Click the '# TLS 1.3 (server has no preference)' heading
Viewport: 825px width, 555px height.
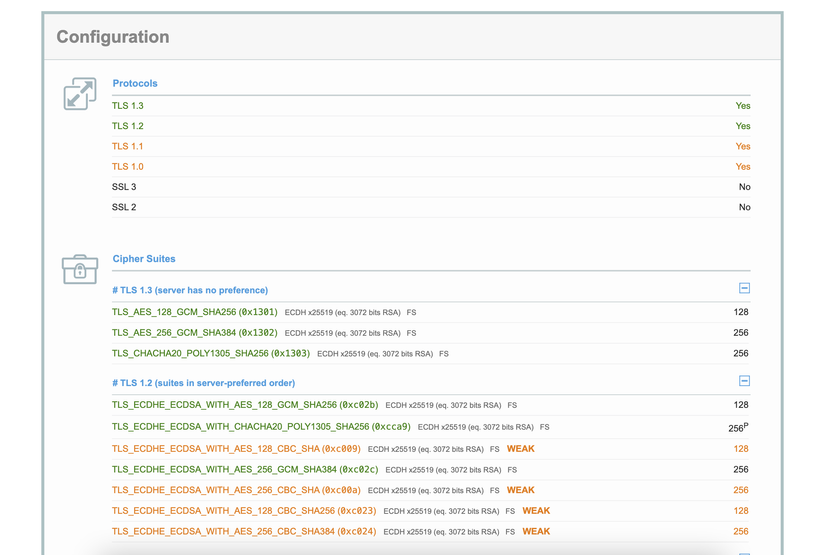pyautogui.click(x=190, y=290)
